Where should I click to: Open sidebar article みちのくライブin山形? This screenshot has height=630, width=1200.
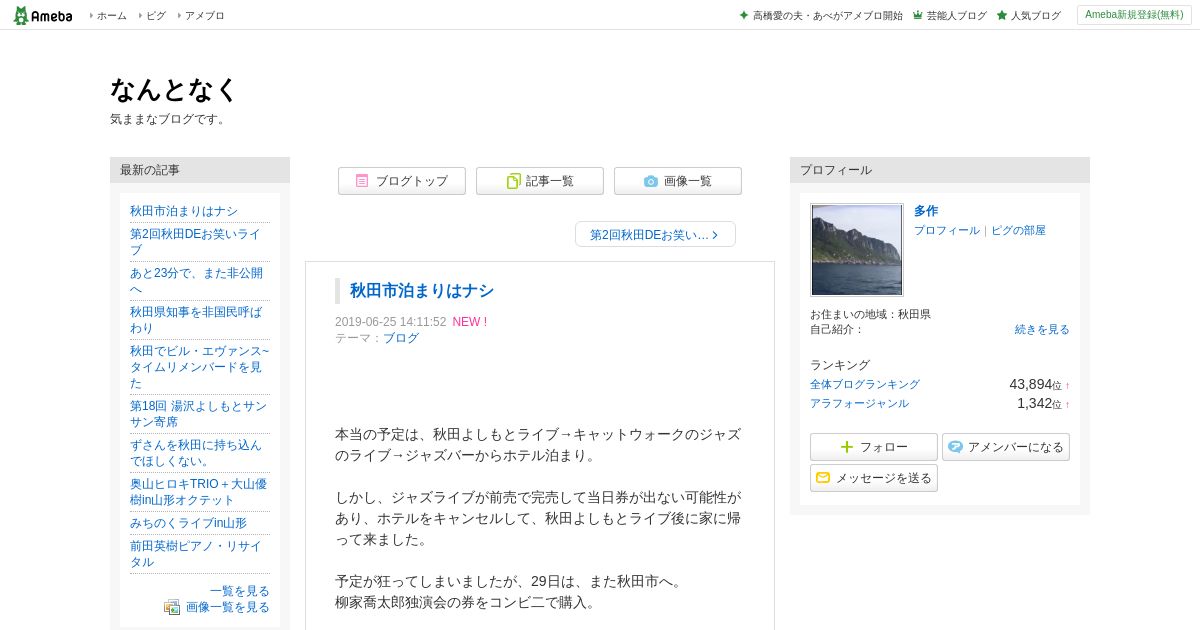[x=188, y=523]
